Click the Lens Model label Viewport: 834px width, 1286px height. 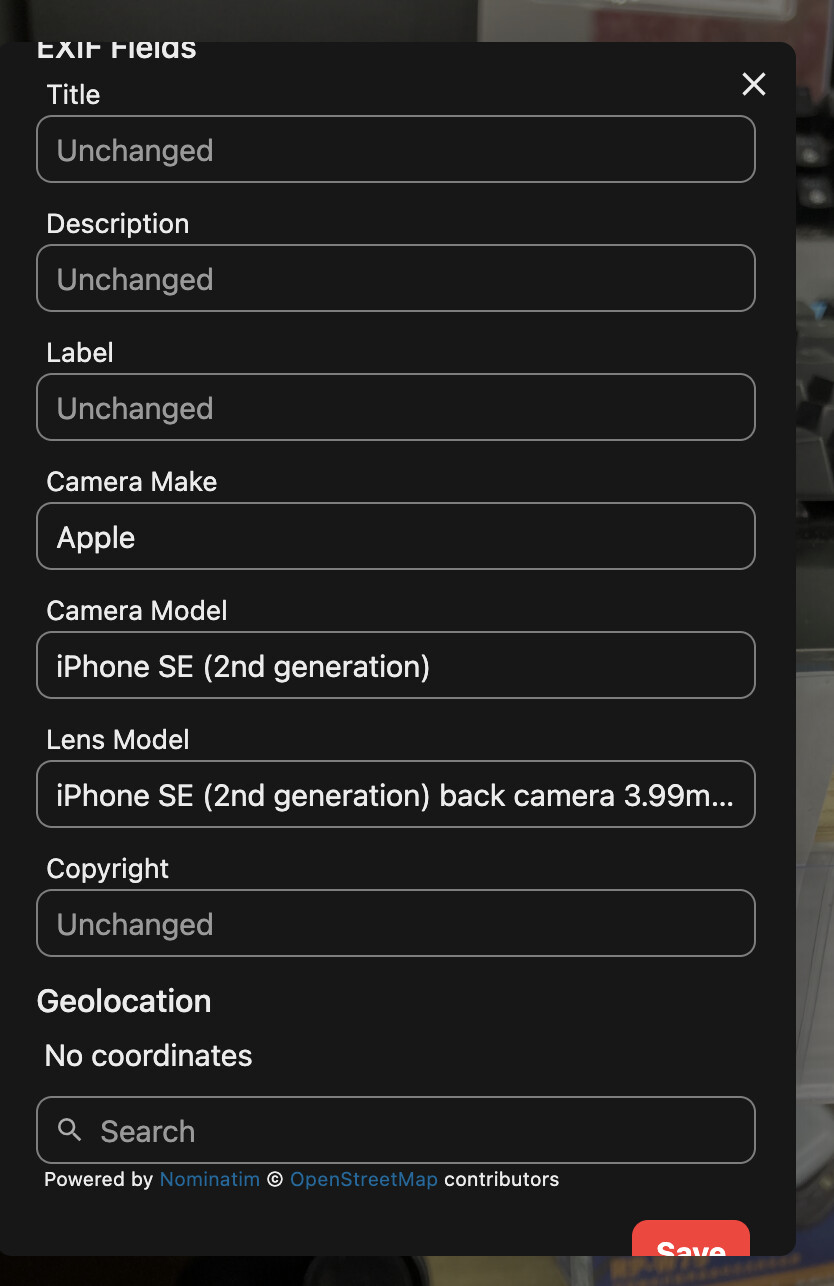coord(118,740)
